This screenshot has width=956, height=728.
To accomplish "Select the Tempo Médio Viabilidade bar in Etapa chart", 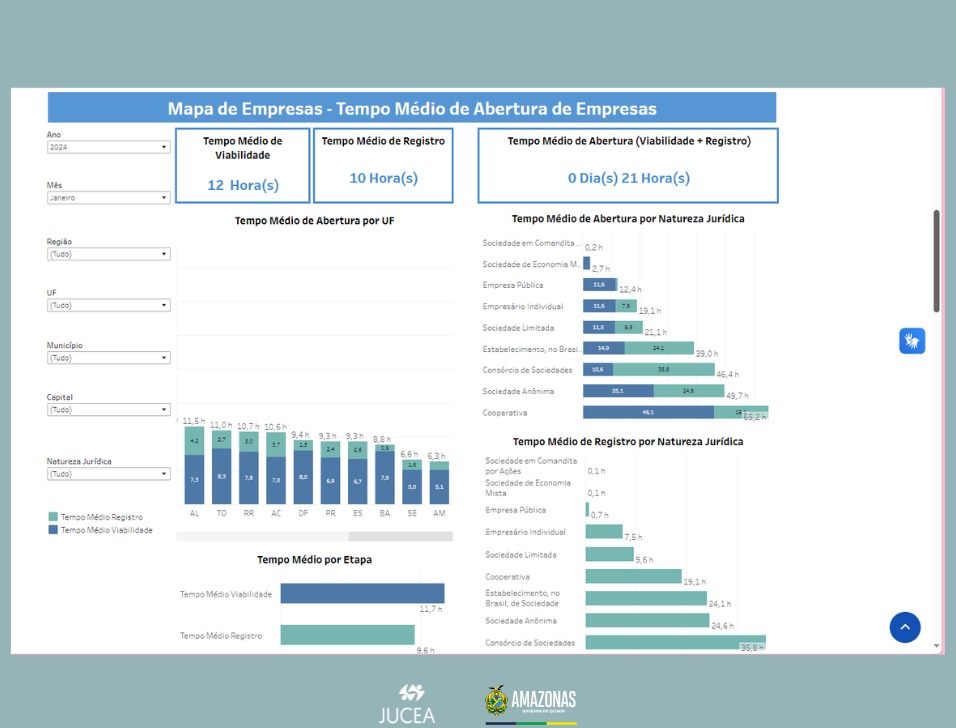I will (x=362, y=594).
